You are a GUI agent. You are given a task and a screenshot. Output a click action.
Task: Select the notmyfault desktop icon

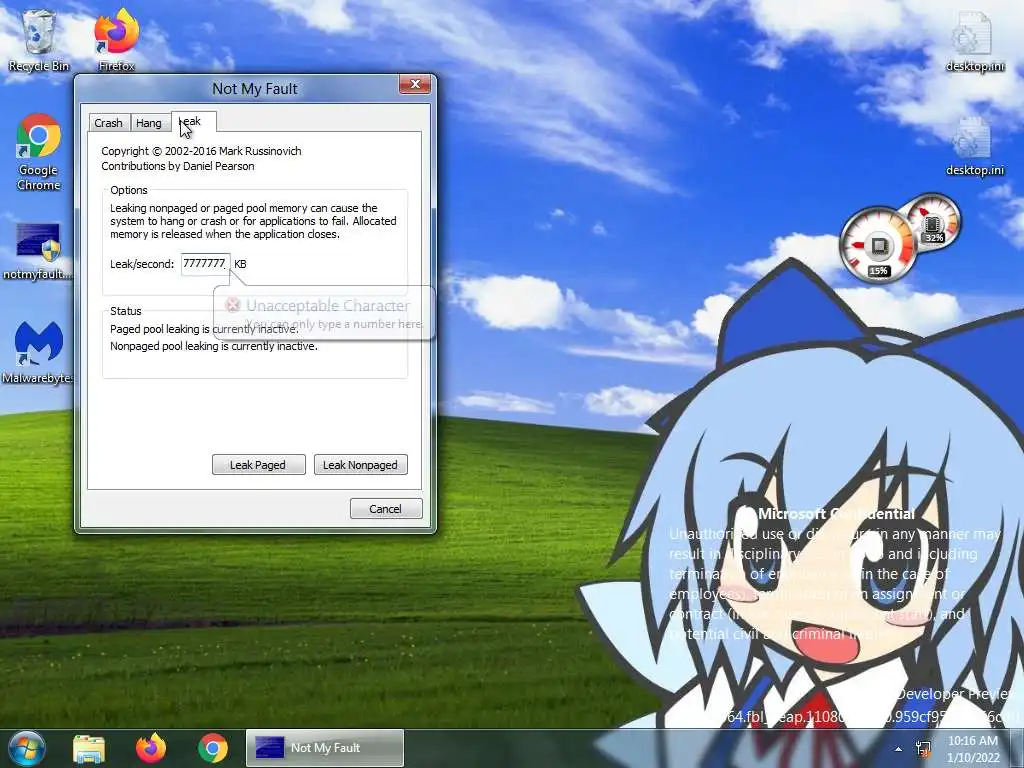pos(37,251)
